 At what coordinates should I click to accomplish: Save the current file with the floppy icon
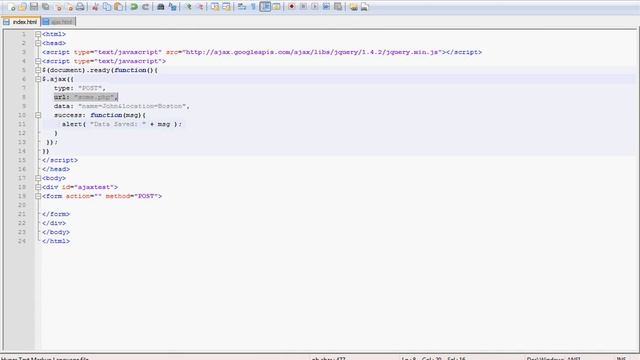(34, 7)
